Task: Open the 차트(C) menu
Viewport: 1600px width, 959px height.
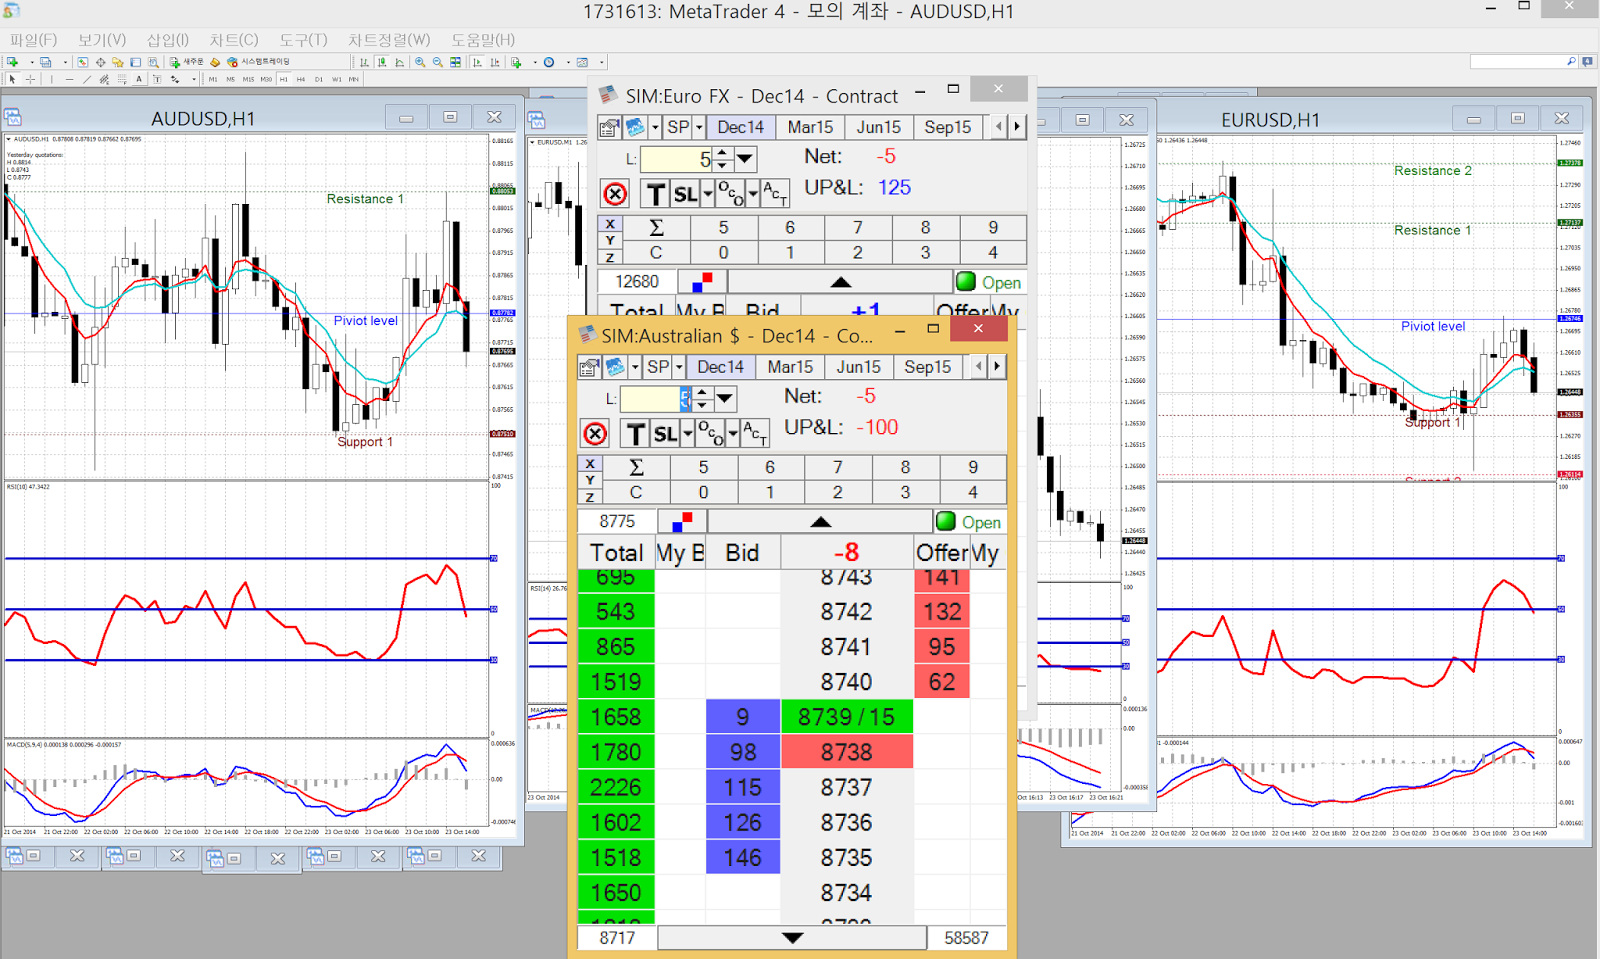Action: pyautogui.click(x=234, y=40)
